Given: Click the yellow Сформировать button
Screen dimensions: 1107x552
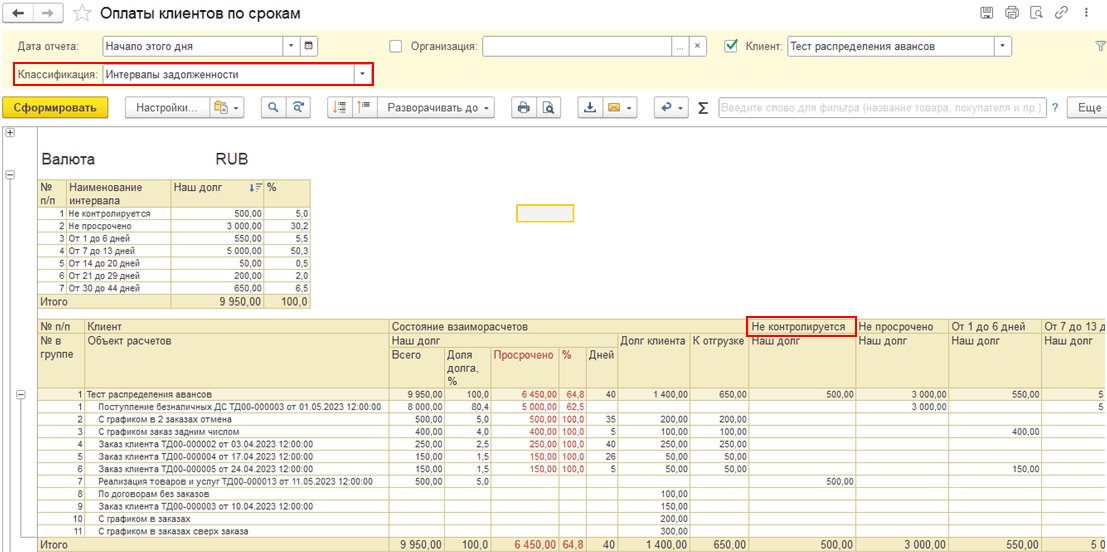Looking at the screenshot, I should tap(55, 108).
